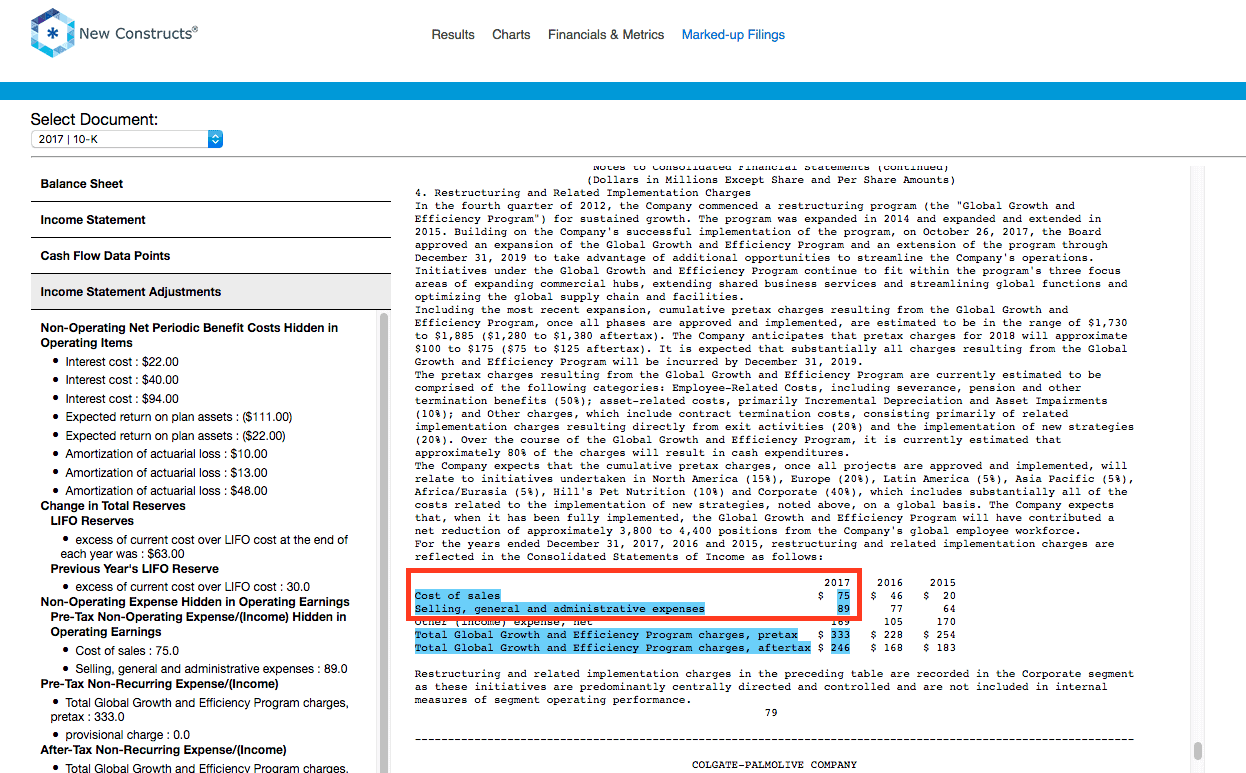Click the Restructuring and Related Implementation Charges heading
This screenshot has height=773, width=1246.
pos(582,193)
